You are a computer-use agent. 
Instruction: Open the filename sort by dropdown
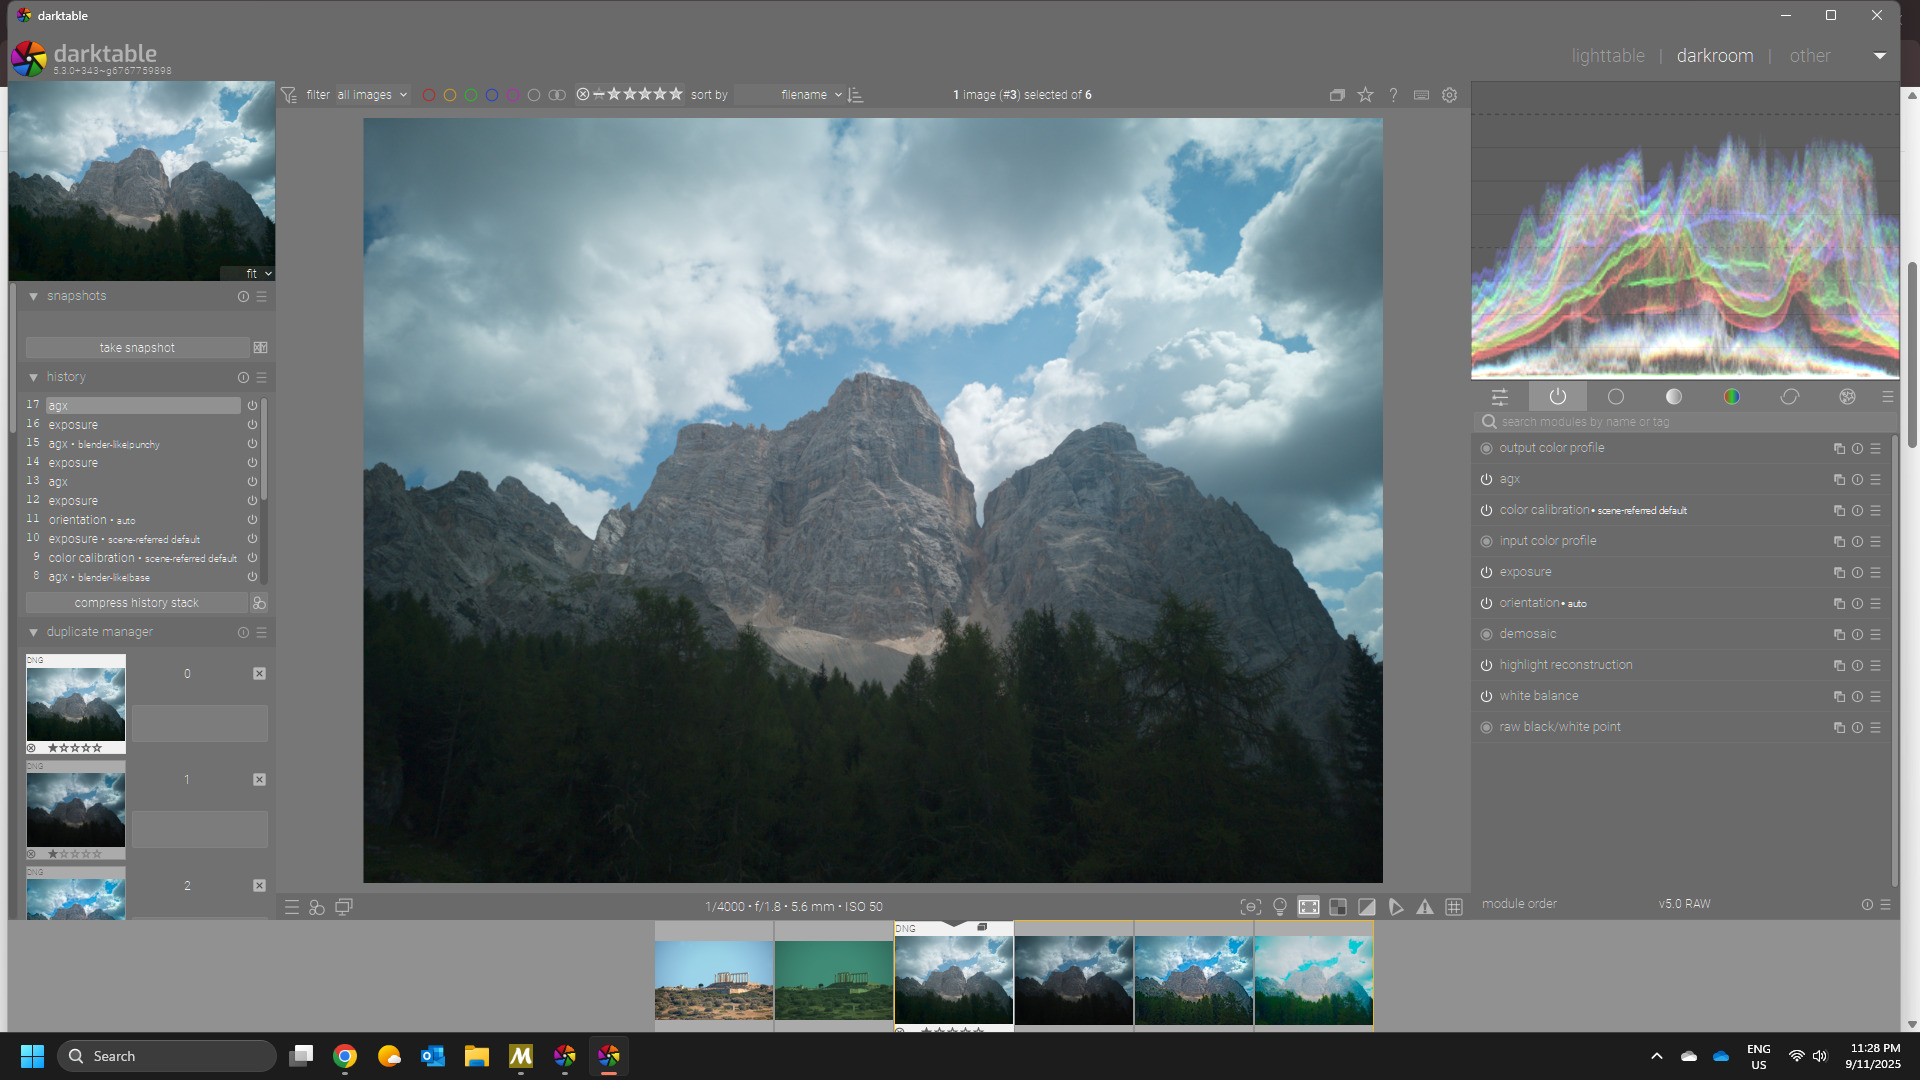(810, 95)
